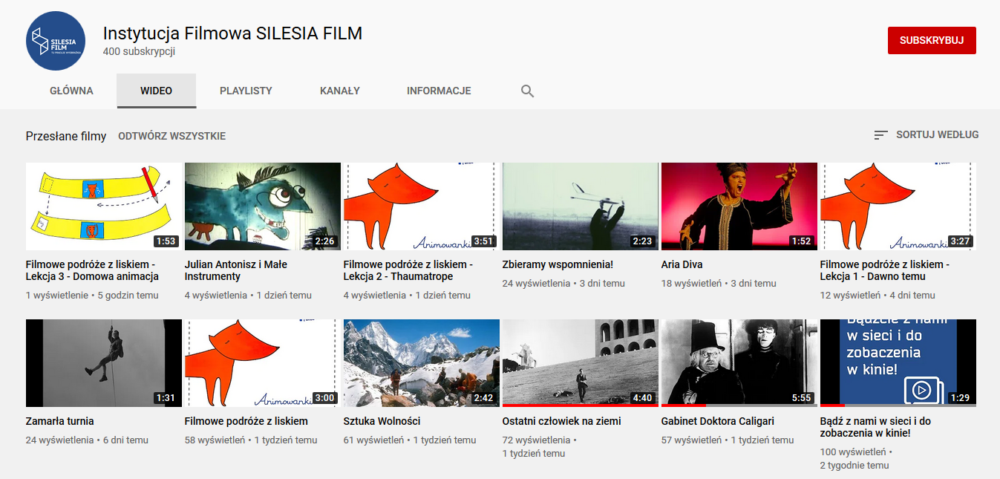Click the Przesłane filmy heading
The image size is (1000, 479).
tap(66, 136)
